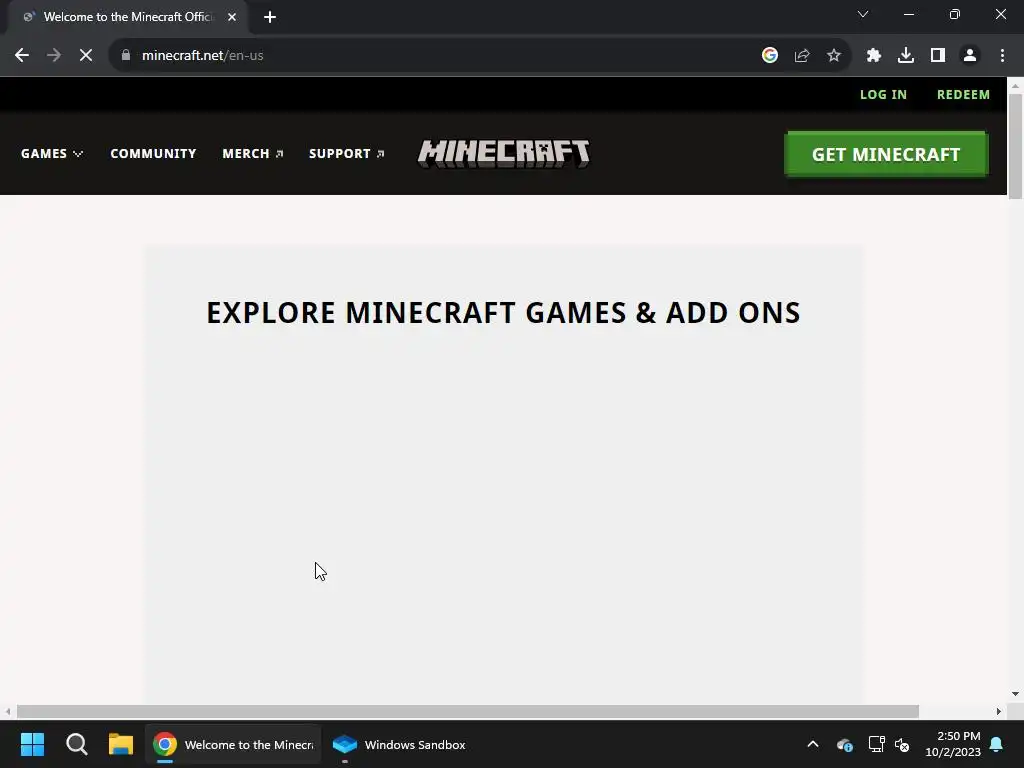Click REDEEM link
Viewport: 1024px width, 768px height.
pos(963,95)
